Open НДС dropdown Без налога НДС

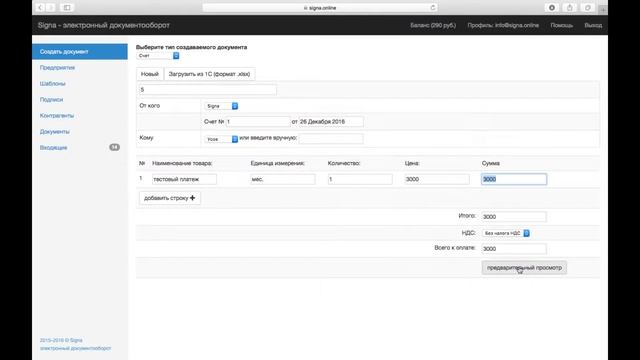point(506,233)
